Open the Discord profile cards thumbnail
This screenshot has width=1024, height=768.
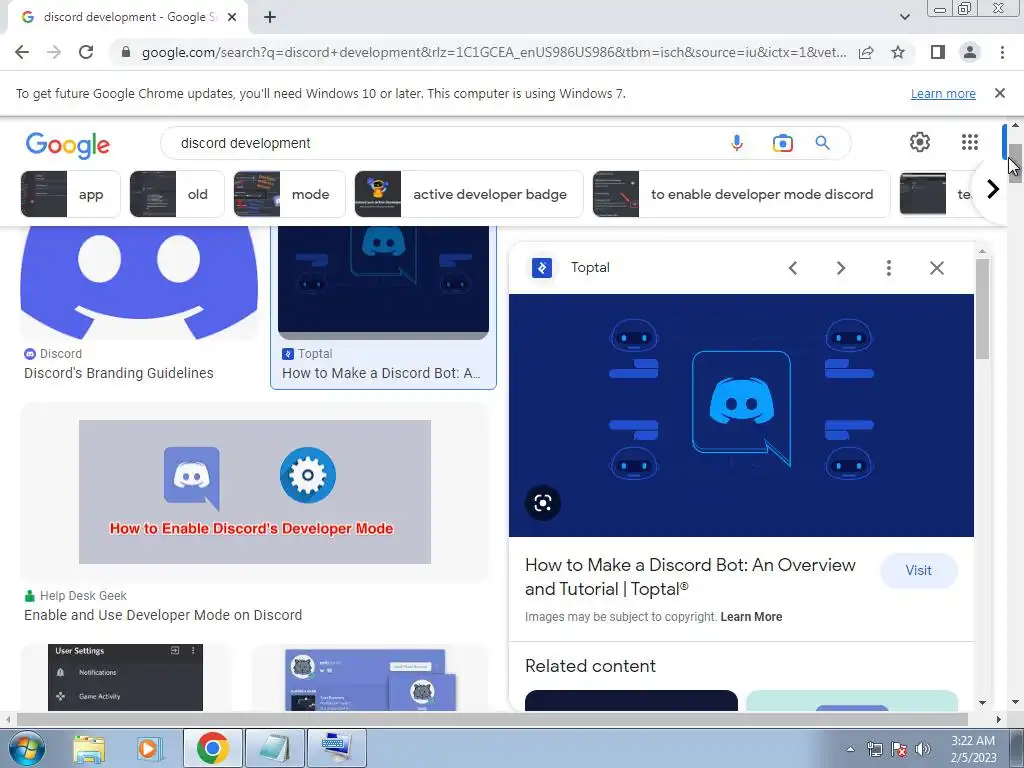[x=370, y=677]
